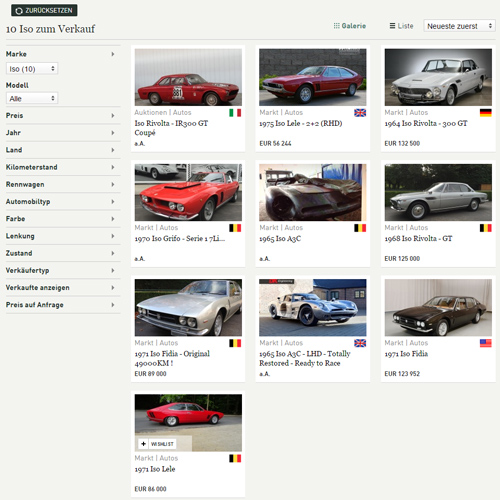Screen dimensions: 500x500
Task: Expand the Automobiltyp filter
Action: pyautogui.click(x=63, y=201)
